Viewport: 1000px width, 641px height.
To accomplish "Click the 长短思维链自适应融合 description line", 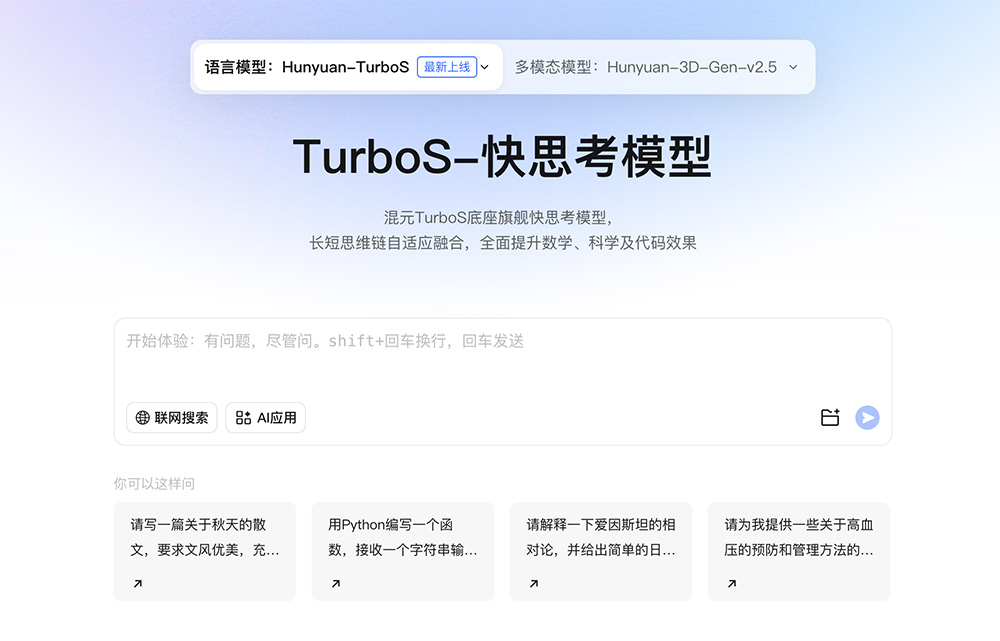I will pos(503,243).
